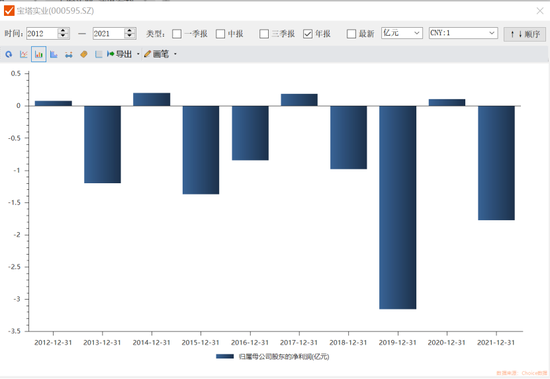Toggle the 宝塔实业 orange checkbox in title
This screenshot has width=550, height=379.
coord(9,11)
